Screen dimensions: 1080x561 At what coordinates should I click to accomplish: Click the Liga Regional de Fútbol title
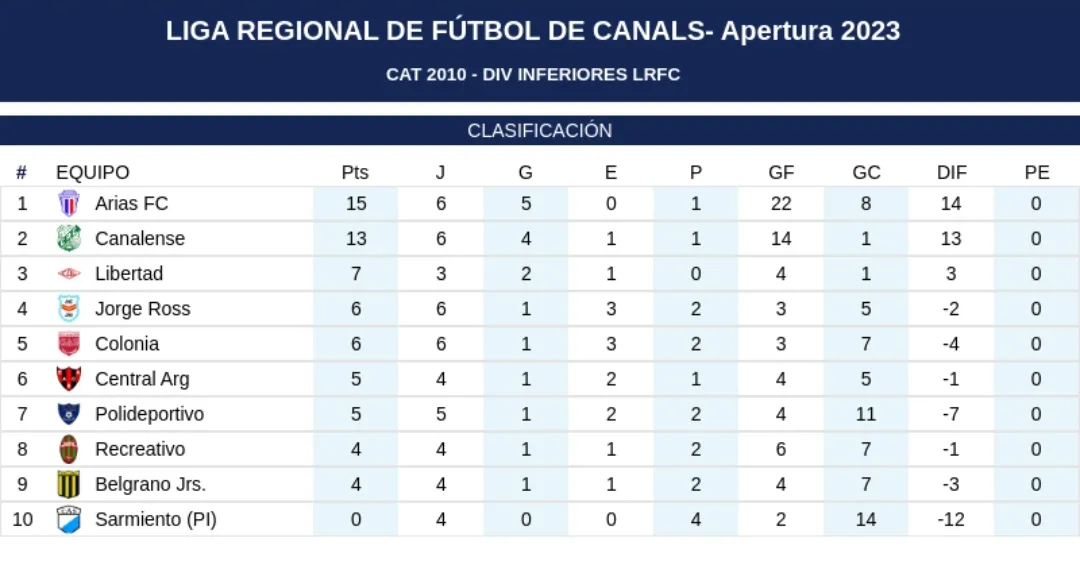coord(533,31)
